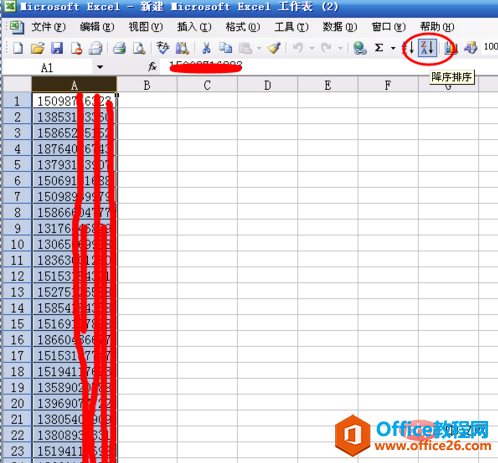The image size is (498, 463).
Task: Expand the AutoSum functions dropdown arrow
Action: [393, 48]
